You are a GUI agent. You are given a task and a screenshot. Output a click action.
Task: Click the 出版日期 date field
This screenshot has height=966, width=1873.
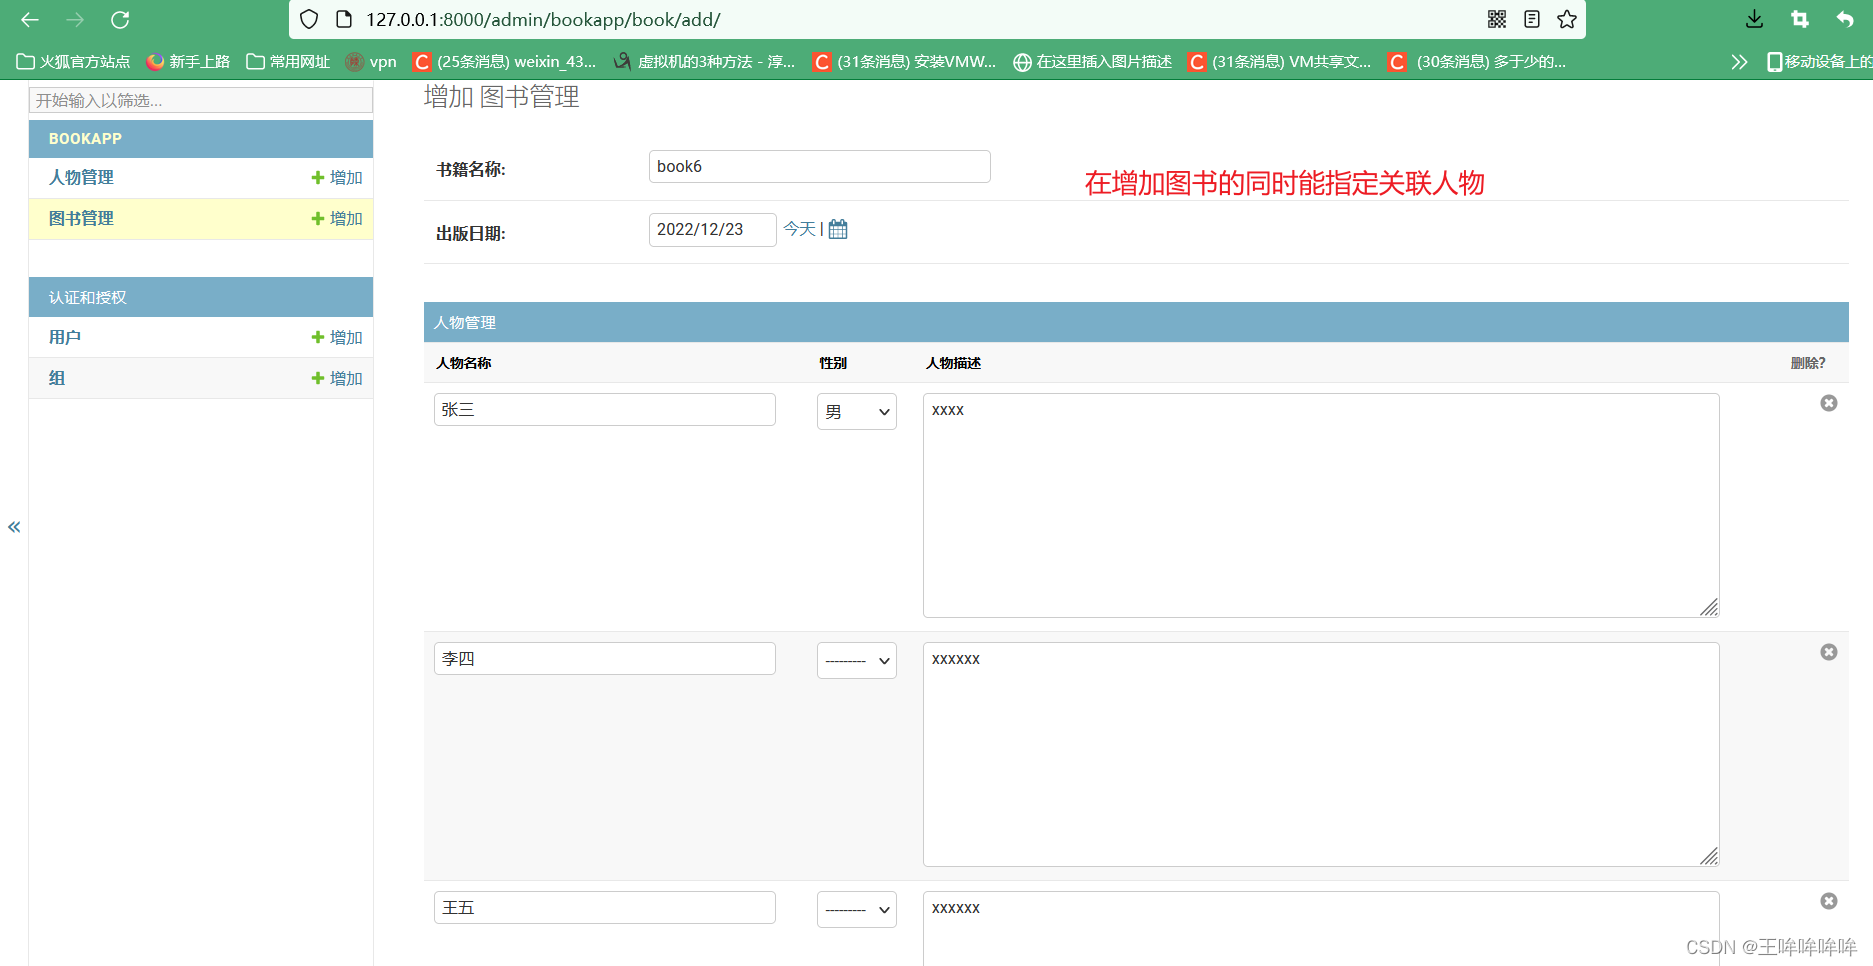pyautogui.click(x=713, y=230)
